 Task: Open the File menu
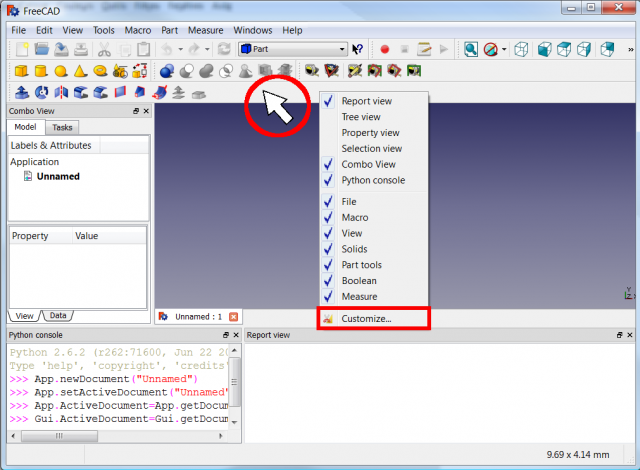[18, 31]
